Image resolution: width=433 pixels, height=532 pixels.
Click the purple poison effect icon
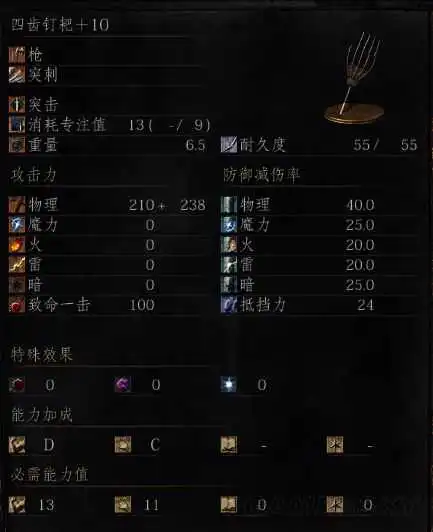coord(123,384)
